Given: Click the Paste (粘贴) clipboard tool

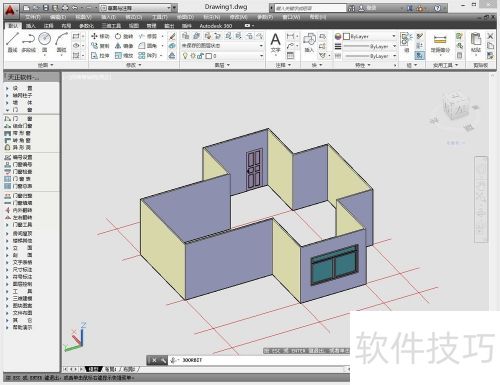Looking at the screenshot, I should tap(476, 43).
